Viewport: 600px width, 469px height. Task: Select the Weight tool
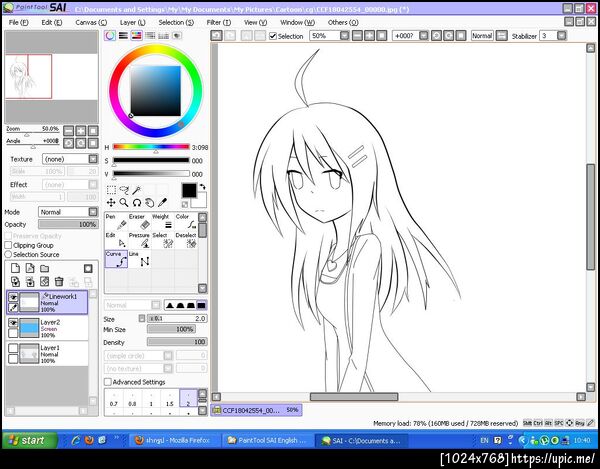point(163,221)
